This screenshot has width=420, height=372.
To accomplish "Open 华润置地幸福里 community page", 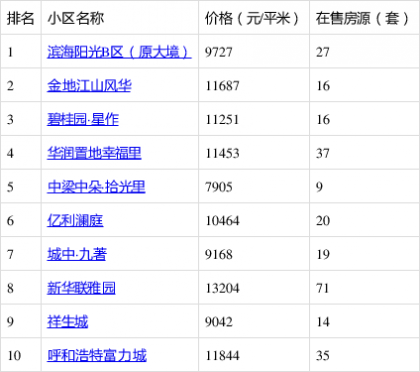I will (94, 153).
